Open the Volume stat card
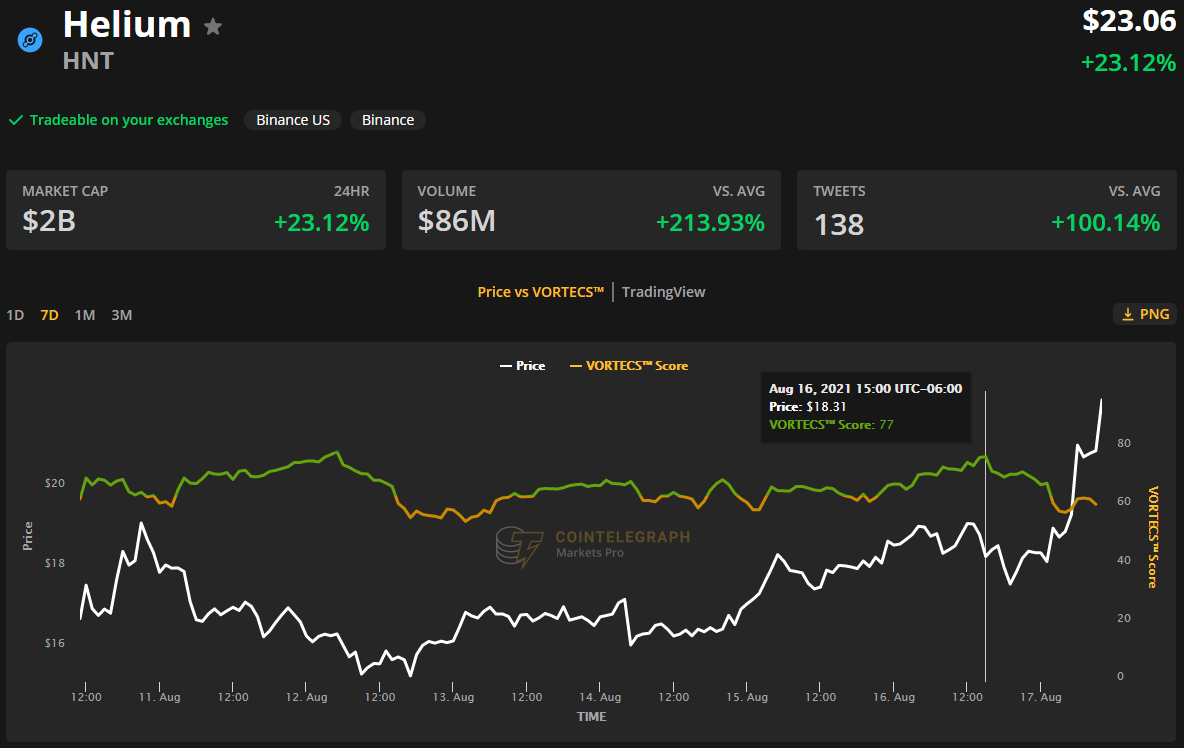 (x=591, y=210)
